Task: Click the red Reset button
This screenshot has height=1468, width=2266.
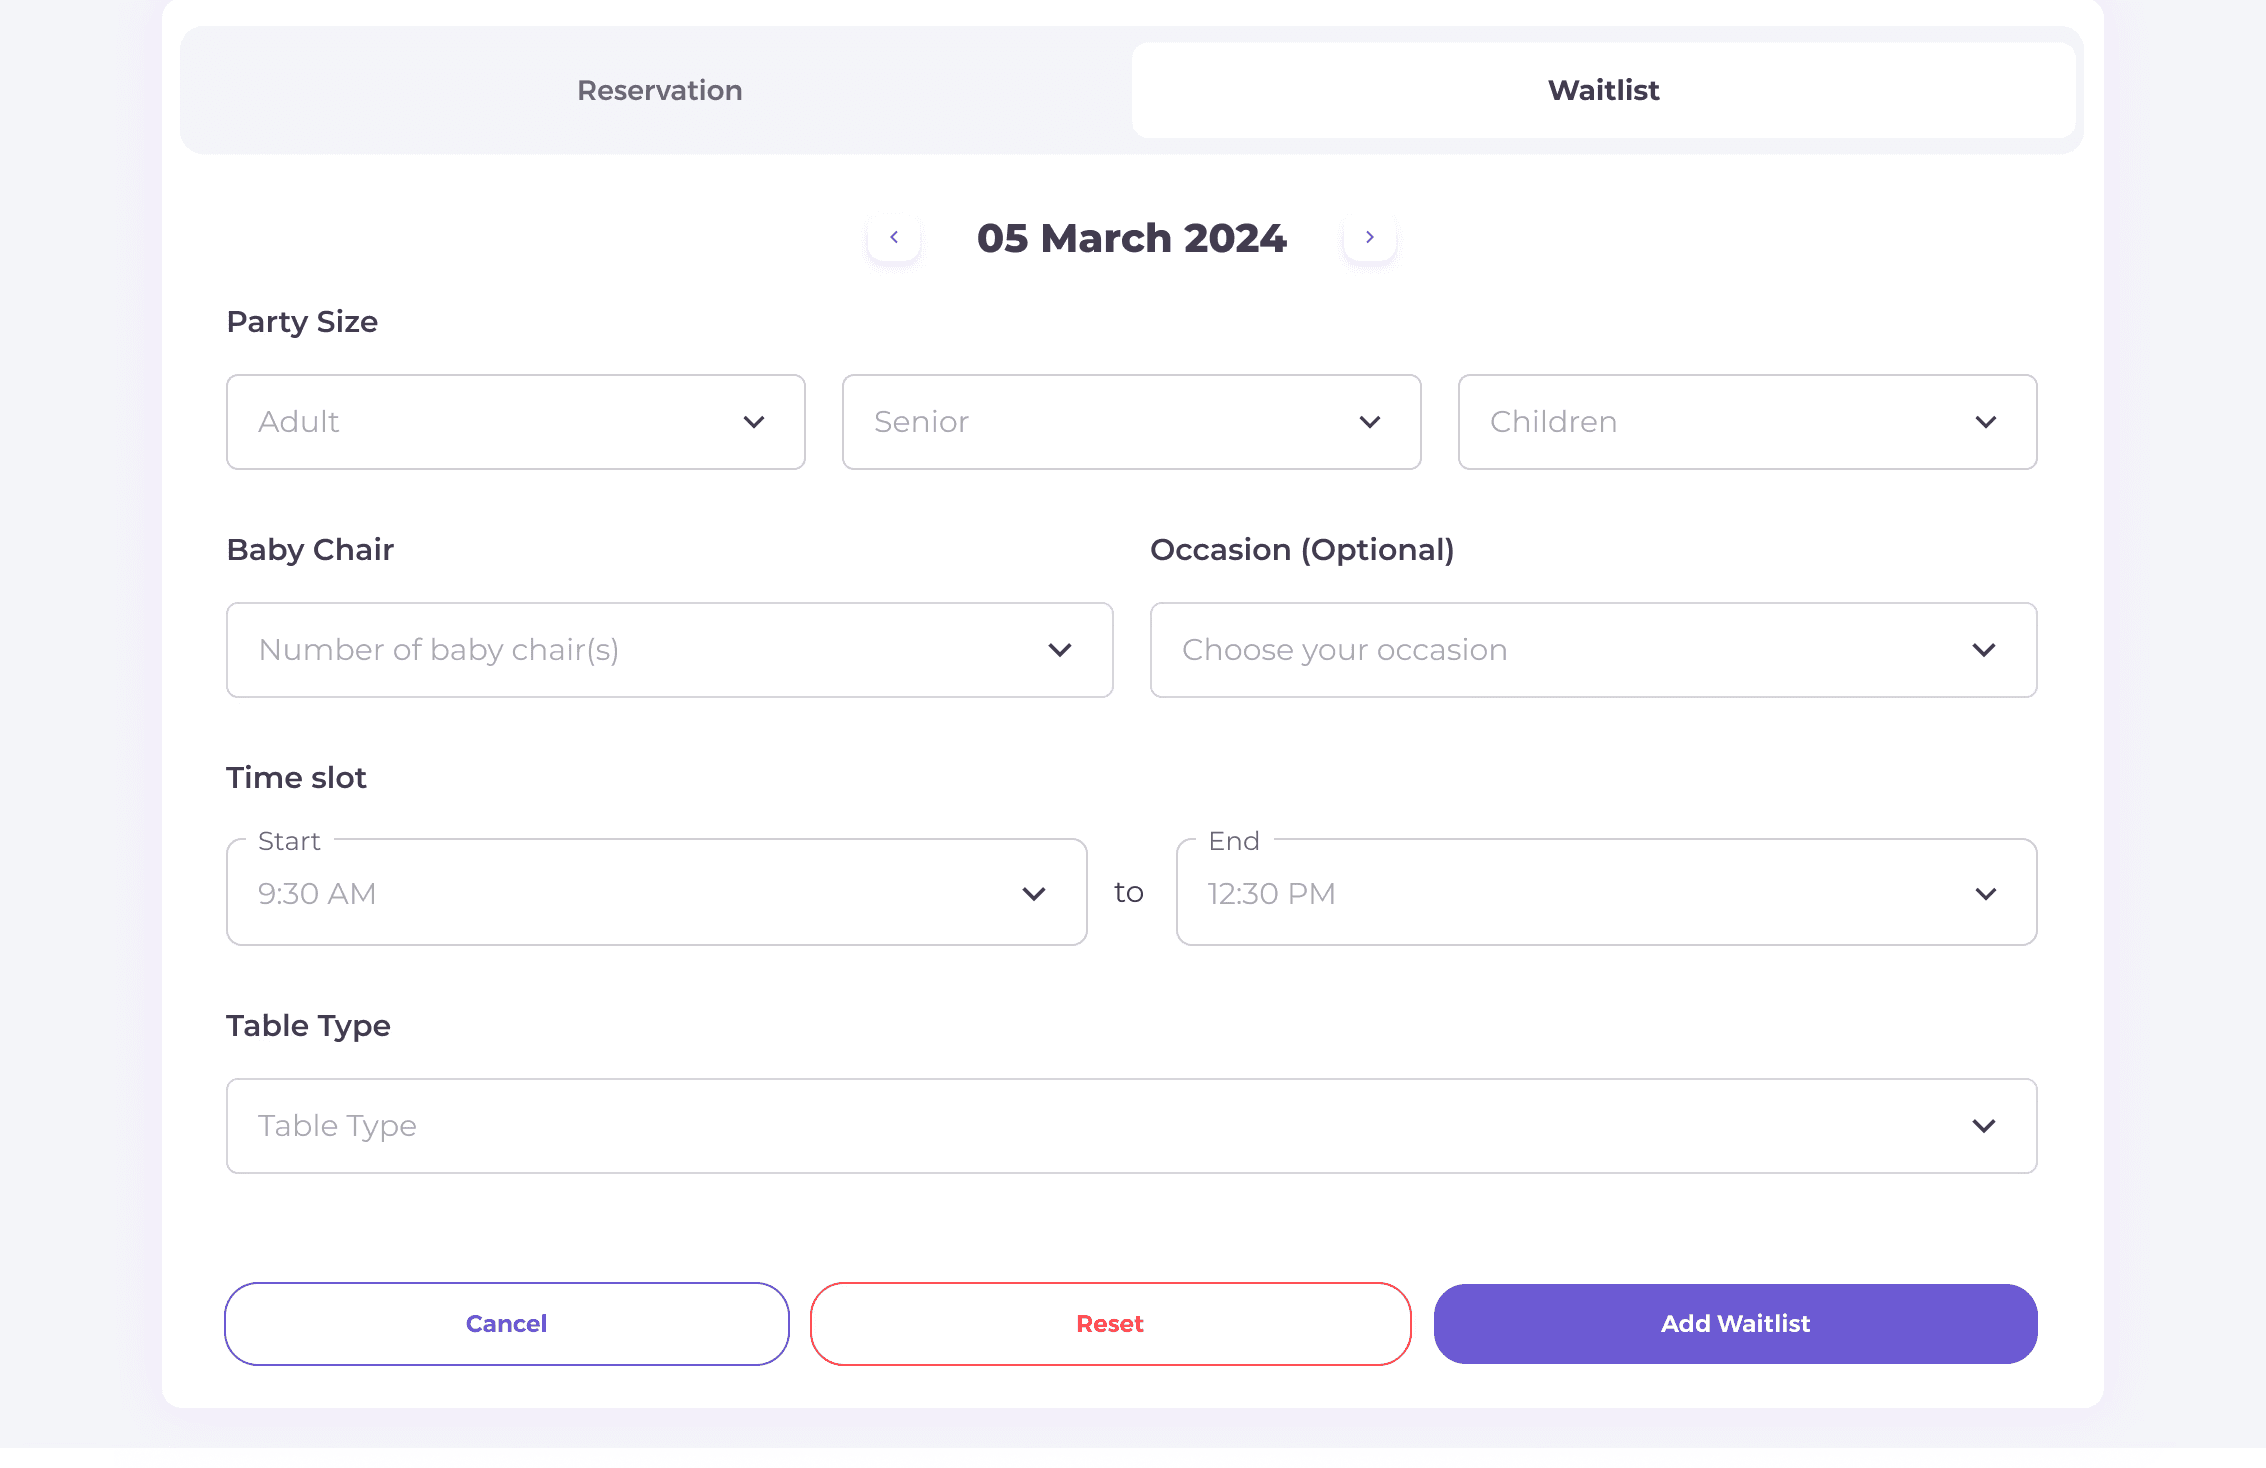Action: click(1110, 1324)
